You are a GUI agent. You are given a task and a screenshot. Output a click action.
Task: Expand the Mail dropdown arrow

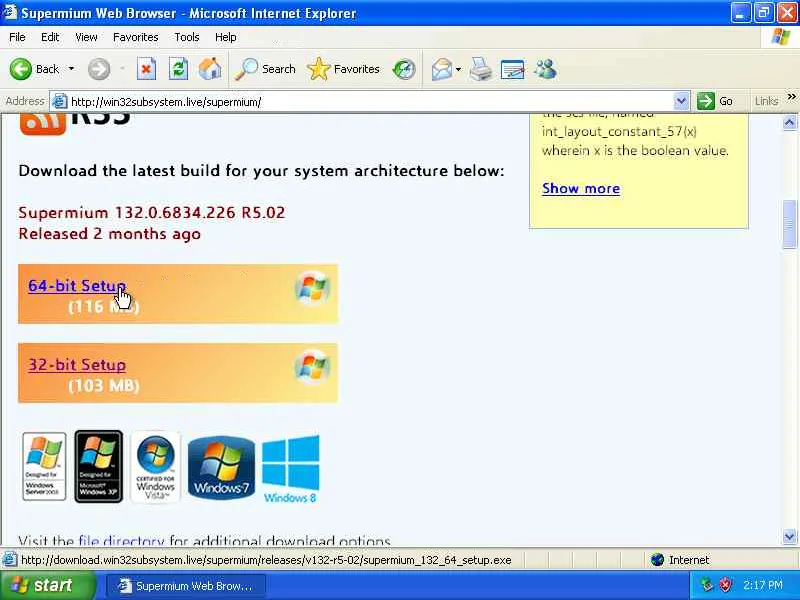coord(458,69)
